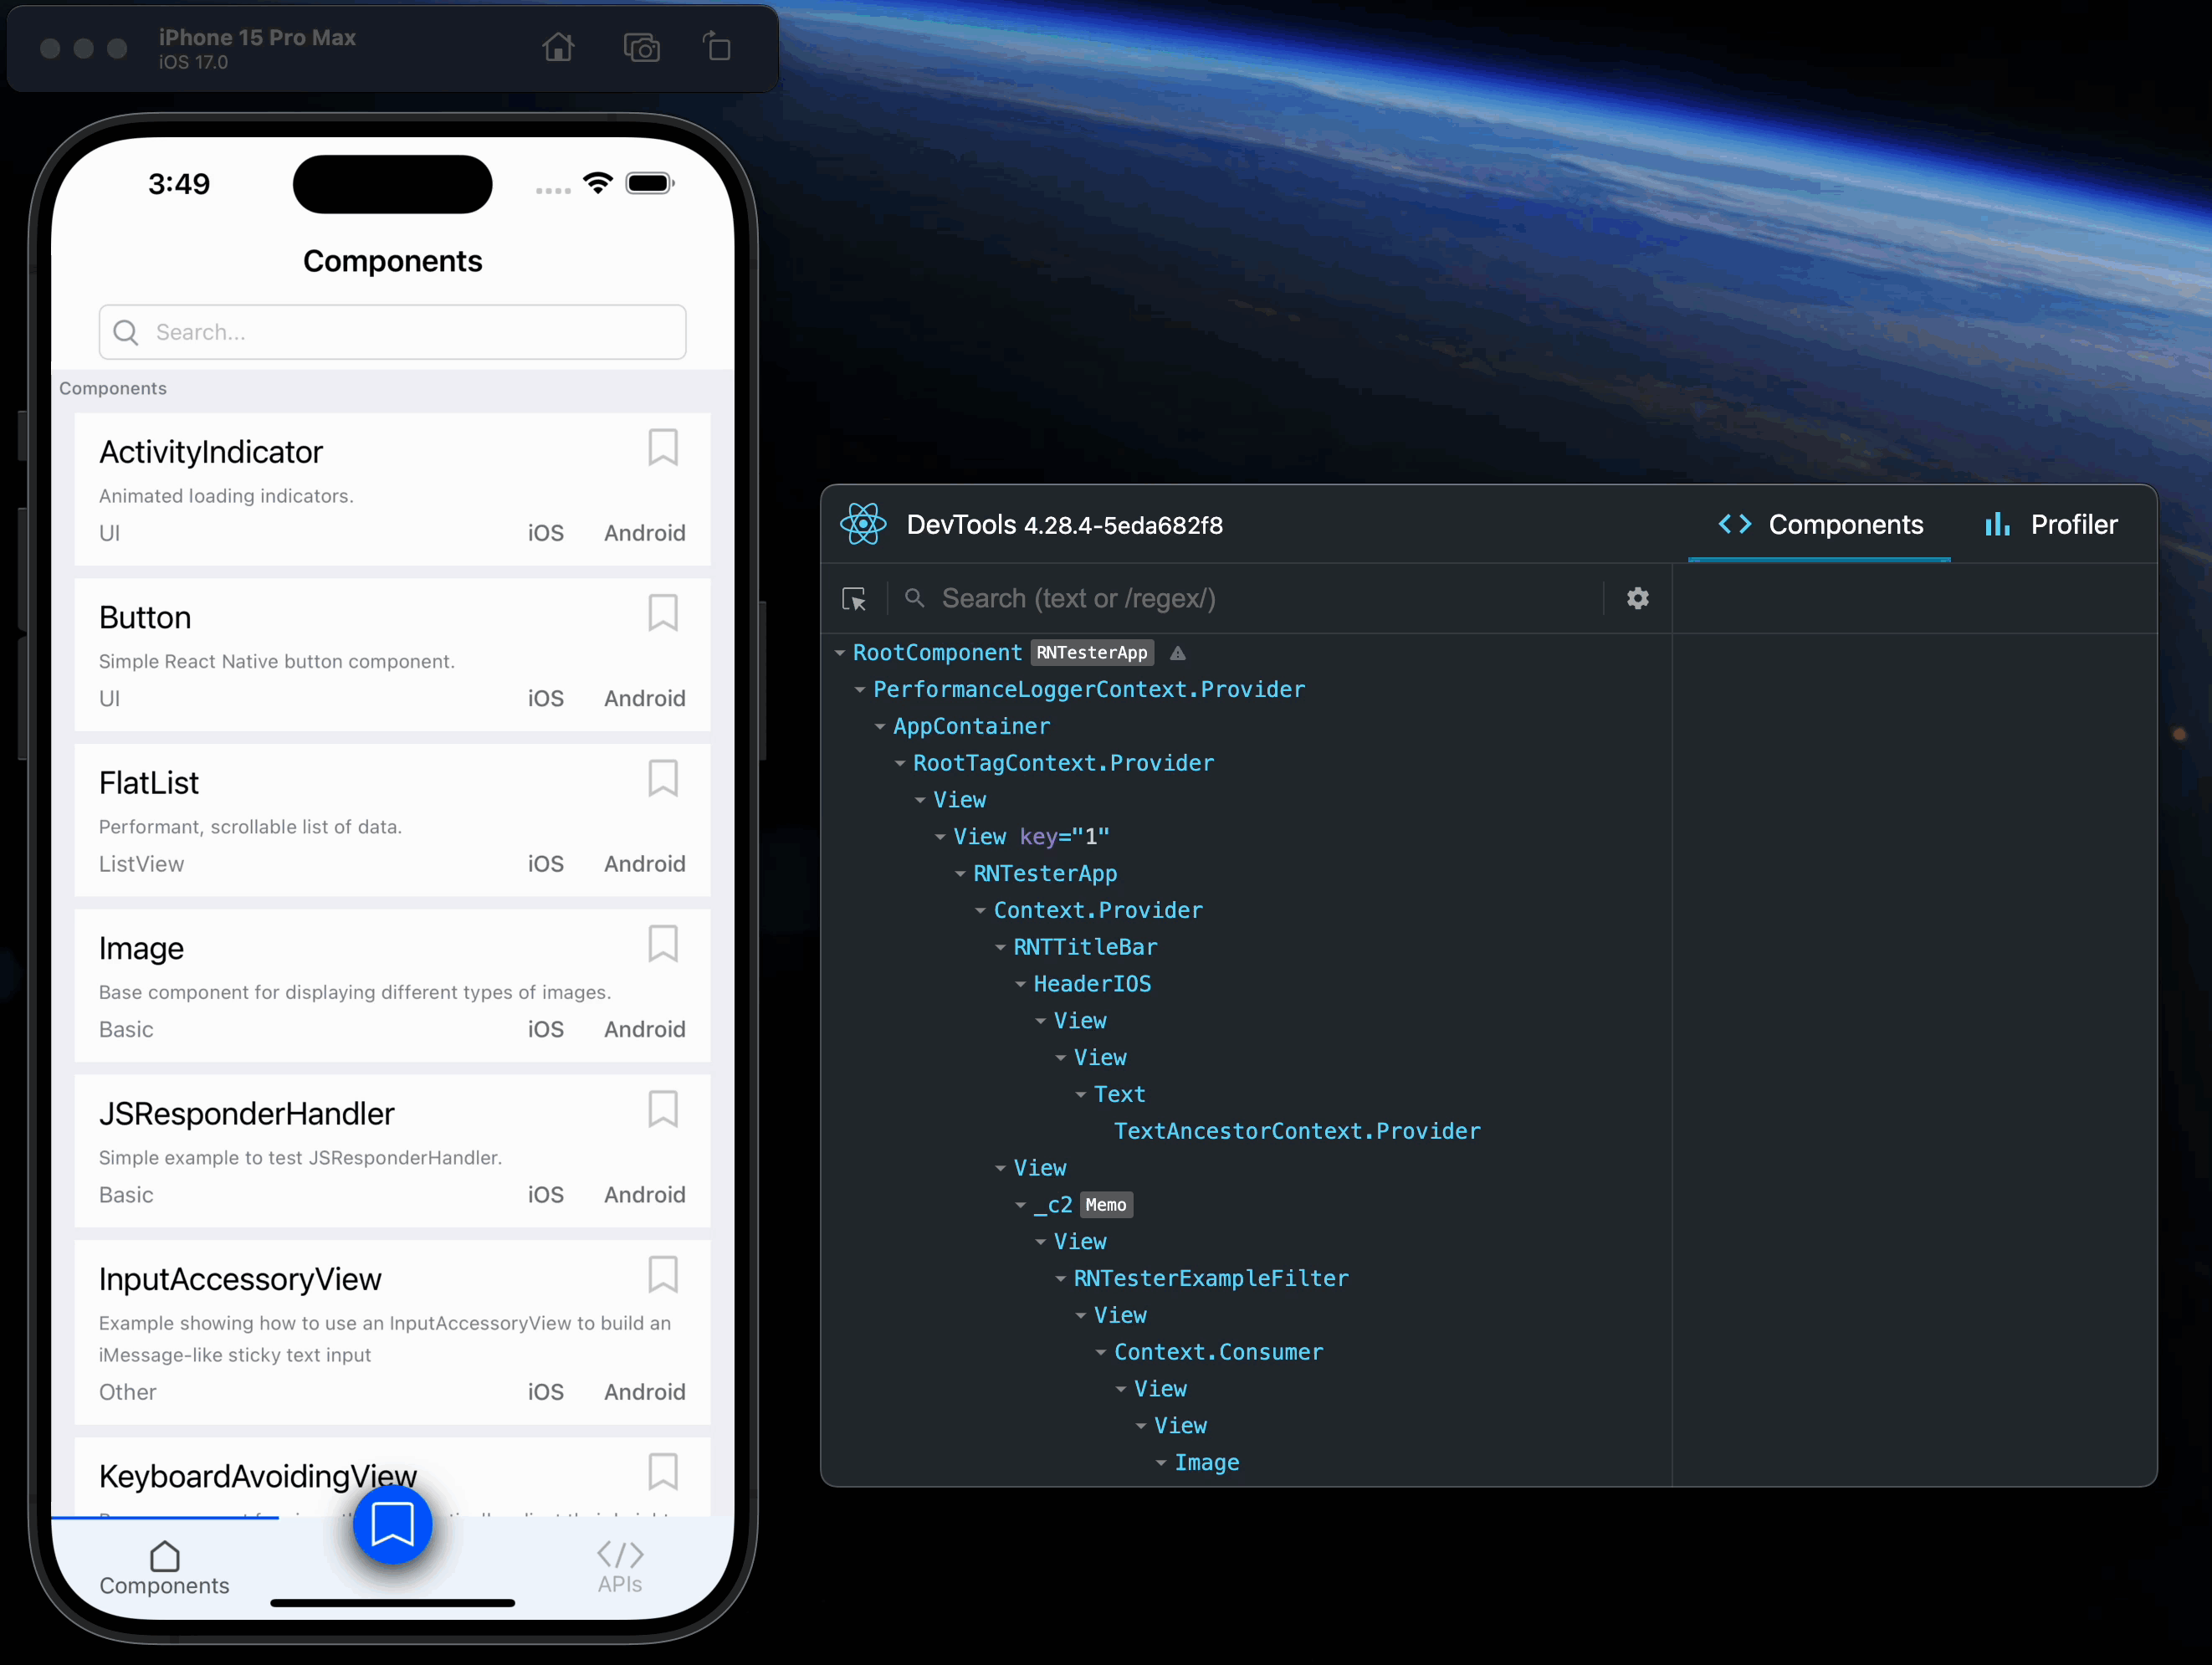Open DevTools settings gear icon
Screen dimensions: 2212x1665
click(x=1638, y=597)
